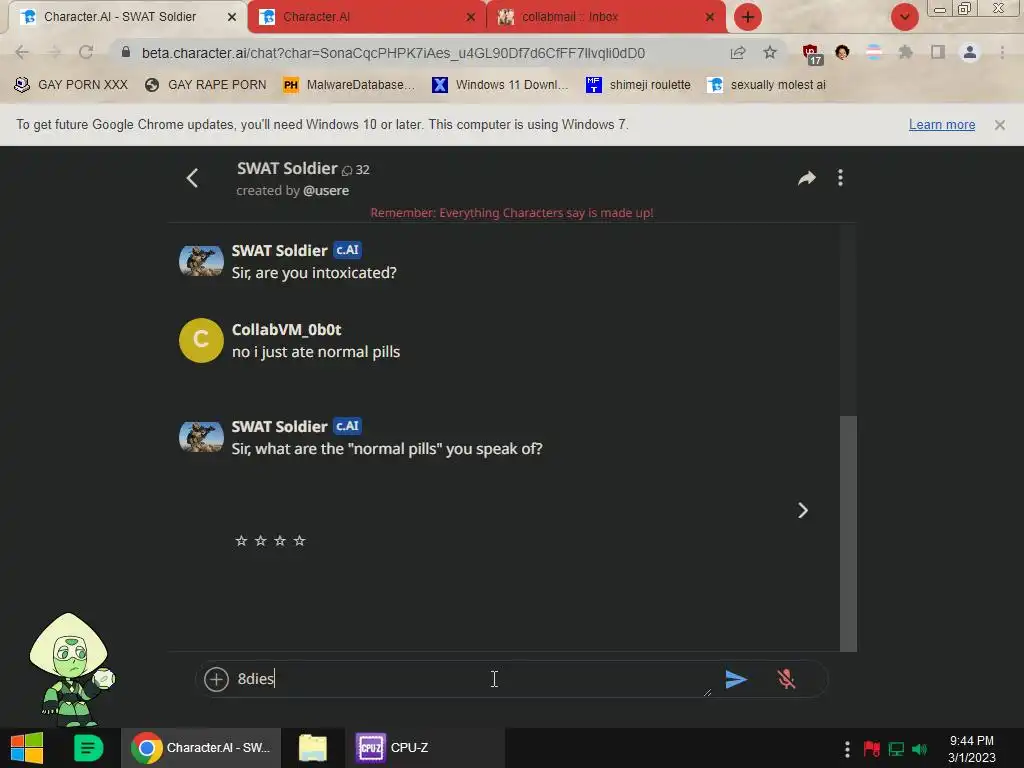Open the File Explorer taskbar icon
The width and height of the screenshot is (1024, 768).
click(x=313, y=748)
